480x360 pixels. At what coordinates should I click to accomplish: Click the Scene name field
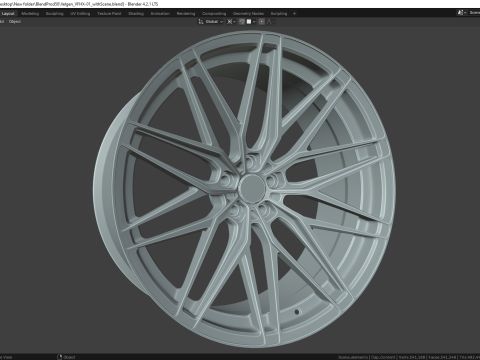click(x=474, y=13)
